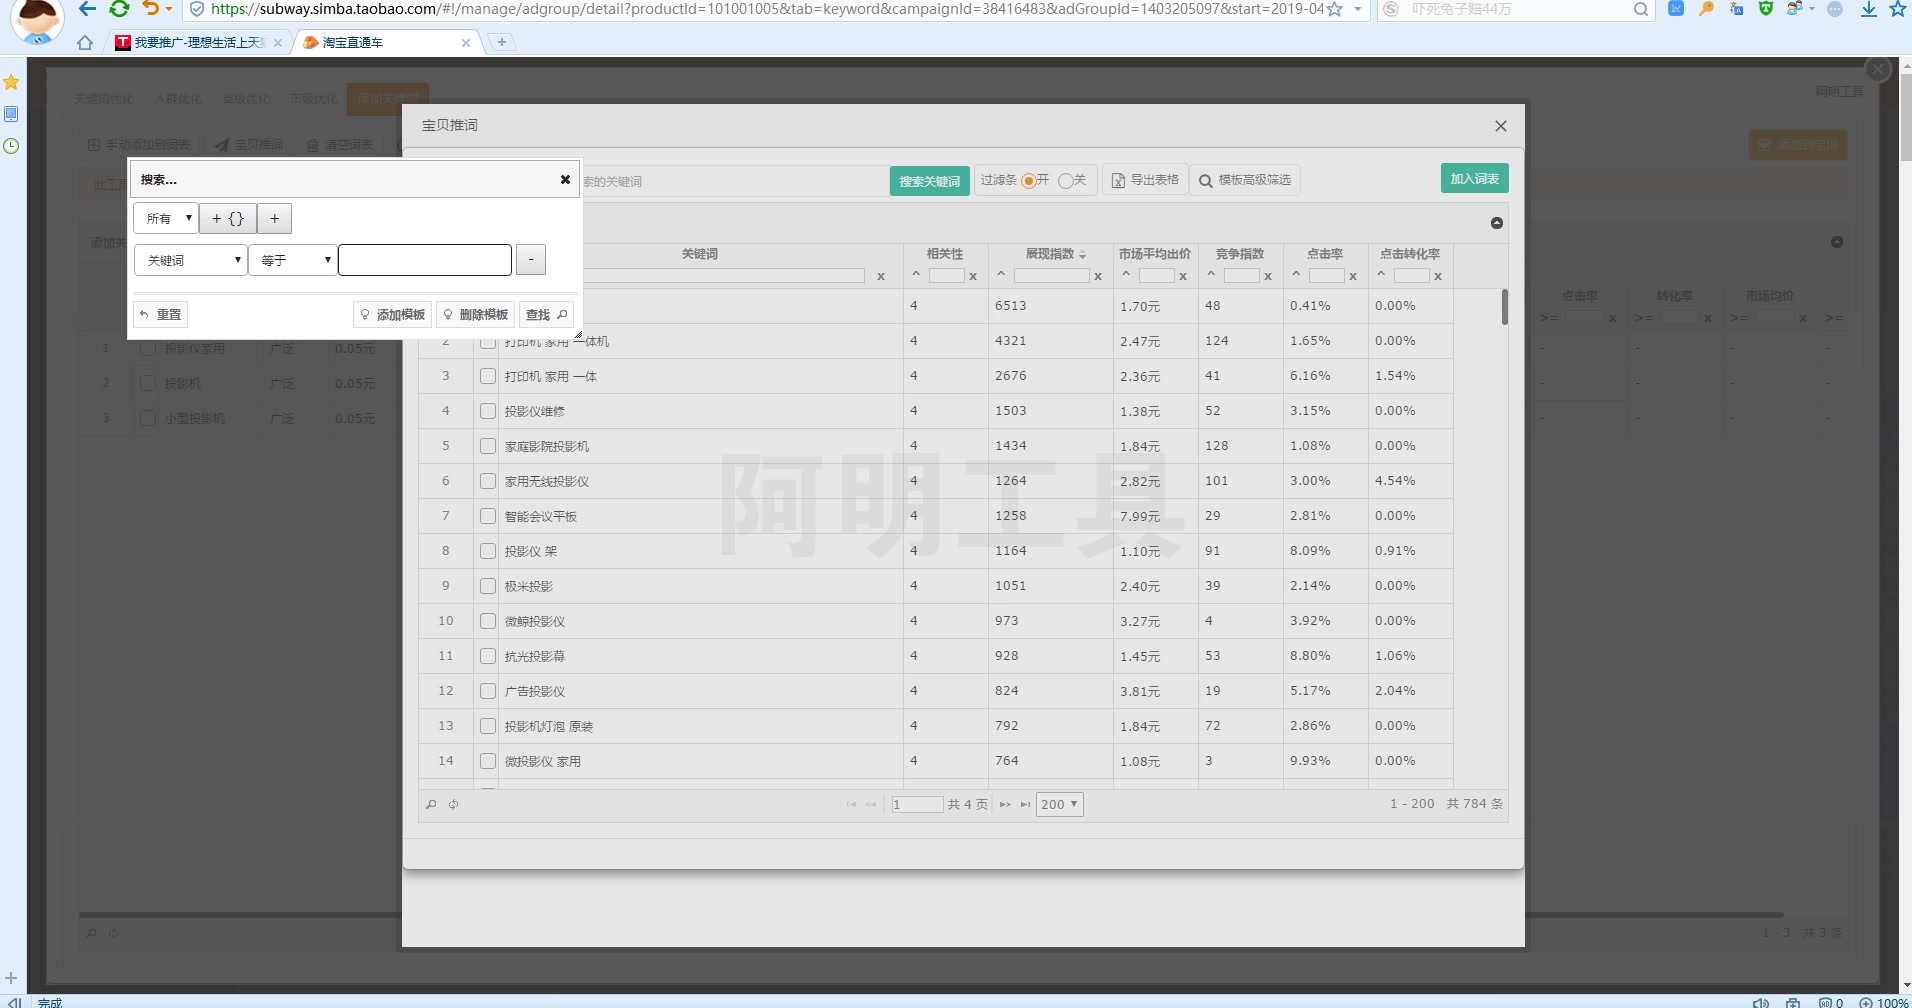Bookmark this page with the address bar star
Screen dimensions: 1912x1008
click(1334, 9)
